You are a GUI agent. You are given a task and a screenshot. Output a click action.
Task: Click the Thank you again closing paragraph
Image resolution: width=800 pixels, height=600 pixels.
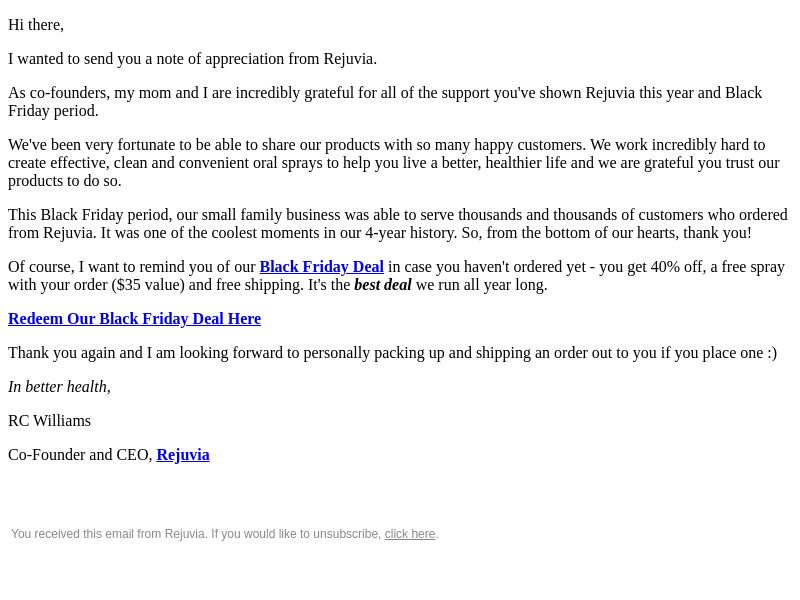pyautogui.click(x=392, y=353)
